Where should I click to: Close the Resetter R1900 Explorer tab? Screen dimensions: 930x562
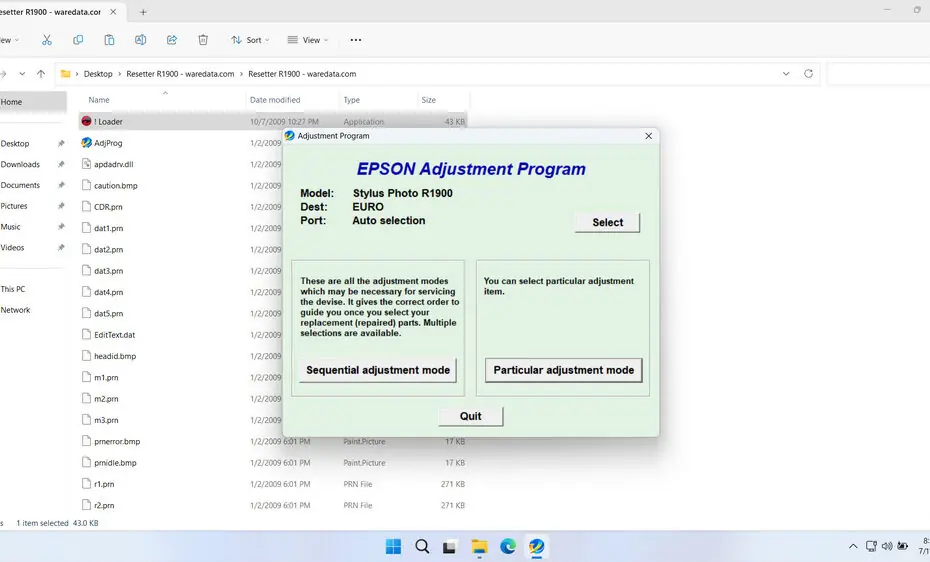(x=113, y=12)
